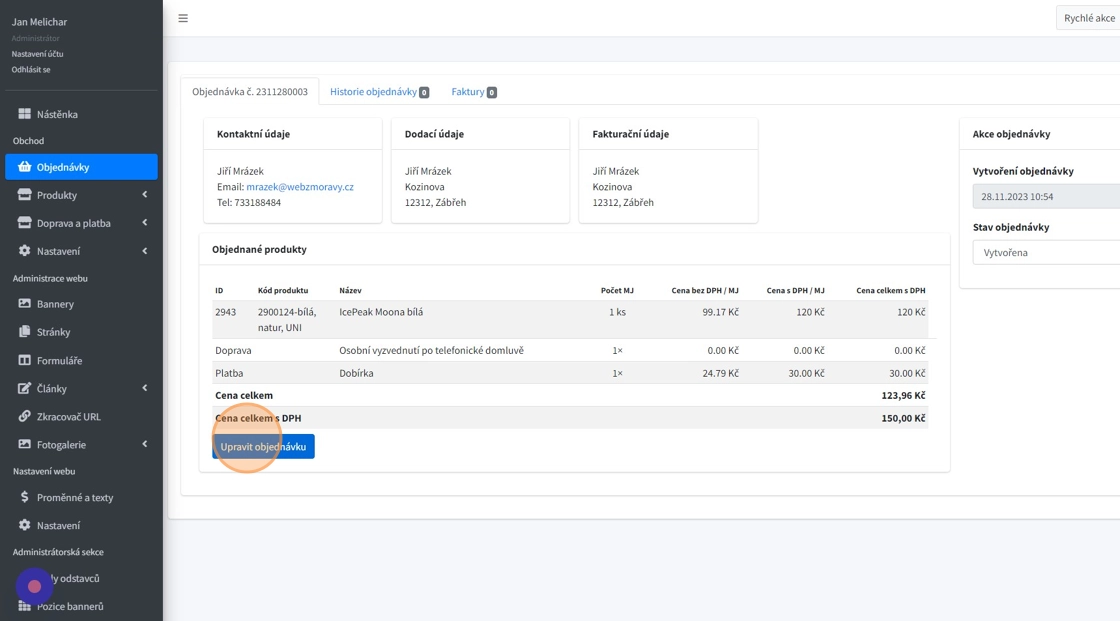
Task: Open Zkracovač URL link icon
Action: (x=25, y=416)
